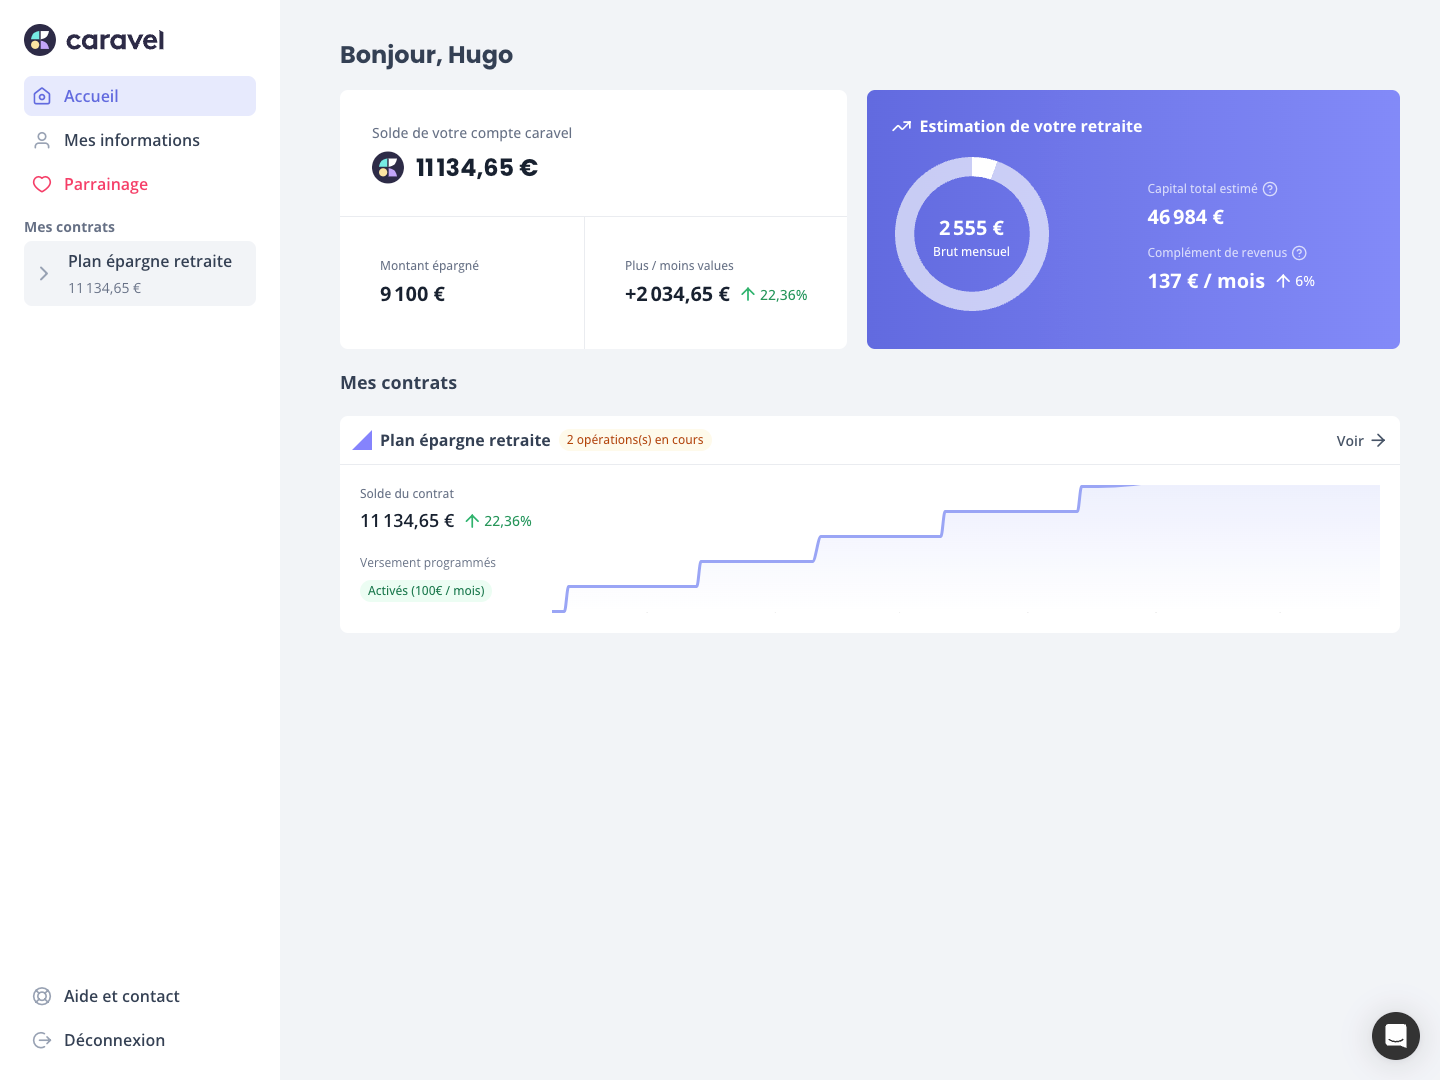This screenshot has width=1440, height=1080.
Task: Click the arrow next to Voir
Action: pos(1378,440)
